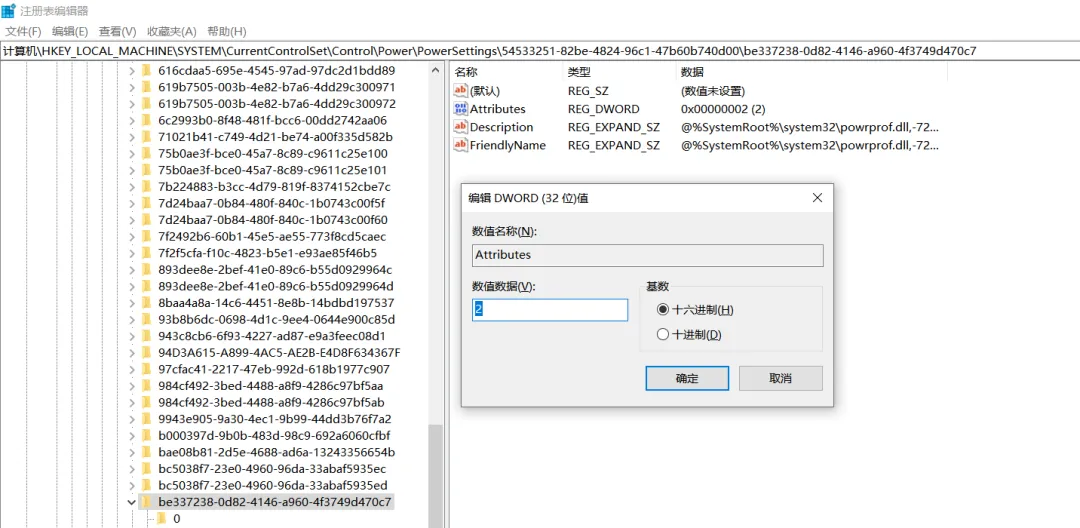This screenshot has height=528, width=1080.
Task: Expand the 984cf492-3bed-4488-a8f9-4286c97bf5aa key
Action: click(x=132, y=386)
